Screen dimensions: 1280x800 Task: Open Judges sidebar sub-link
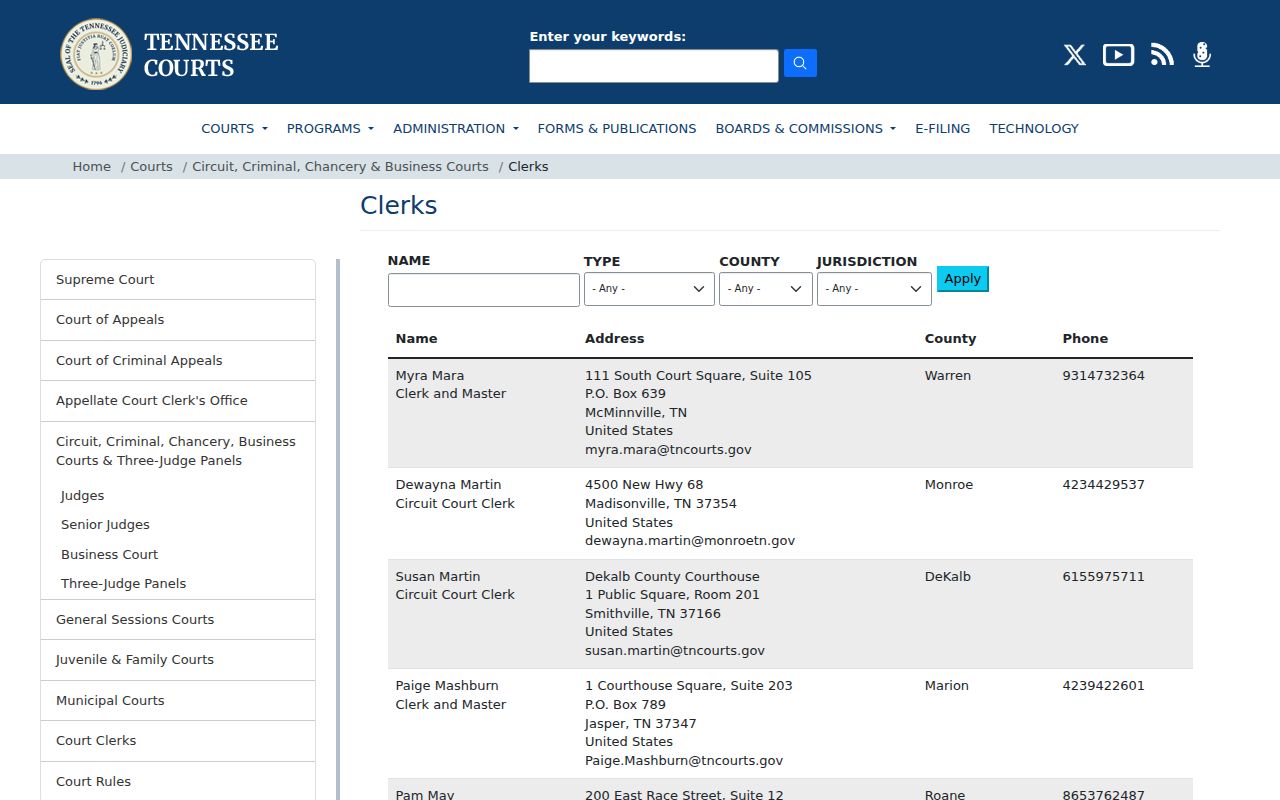click(x=82, y=496)
